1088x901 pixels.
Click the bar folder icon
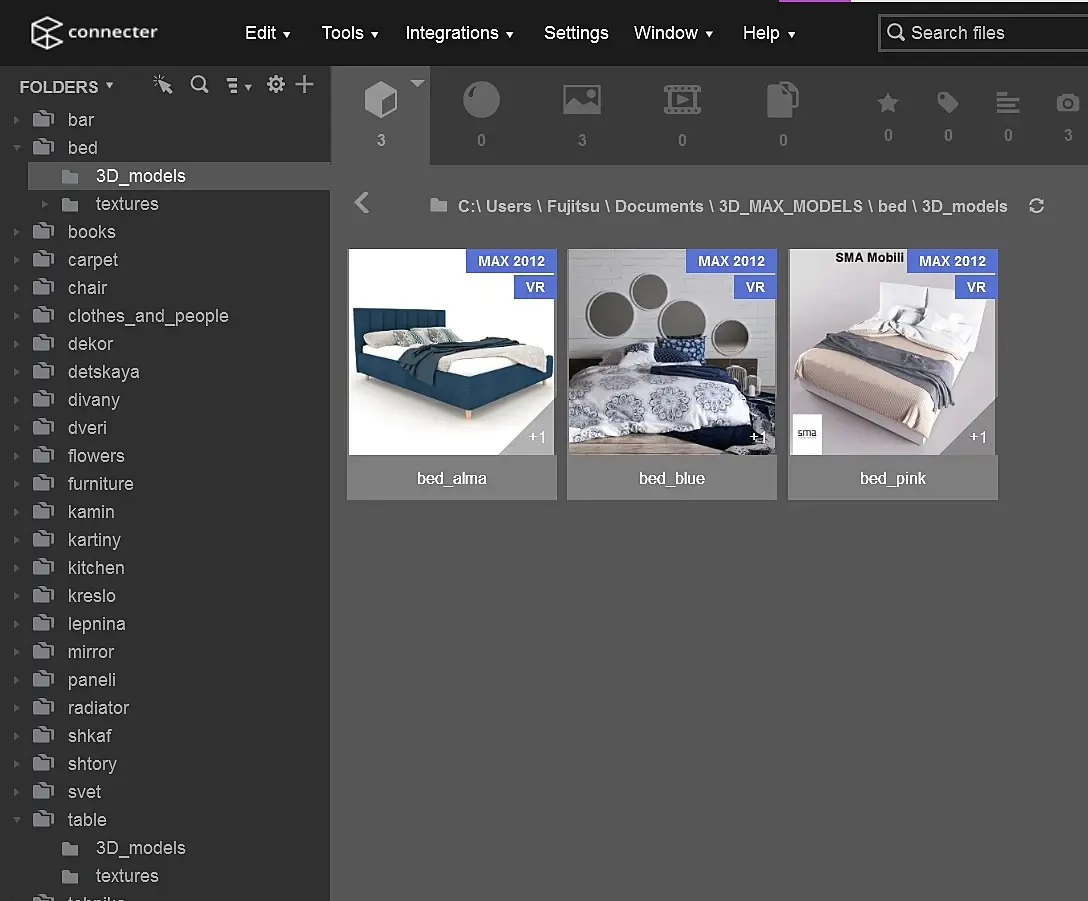coord(44,119)
